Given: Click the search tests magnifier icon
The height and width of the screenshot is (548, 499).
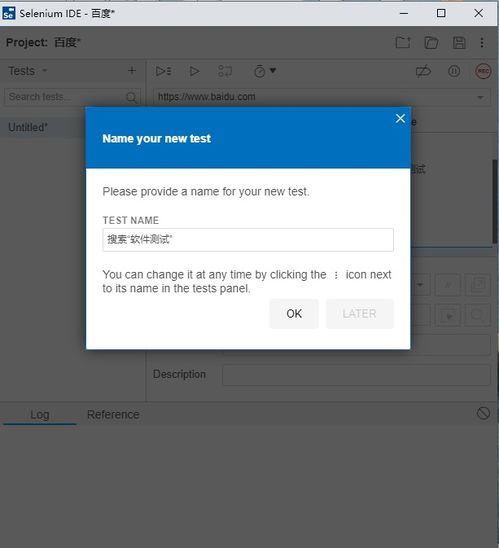Looking at the screenshot, I should pyautogui.click(x=131, y=97).
